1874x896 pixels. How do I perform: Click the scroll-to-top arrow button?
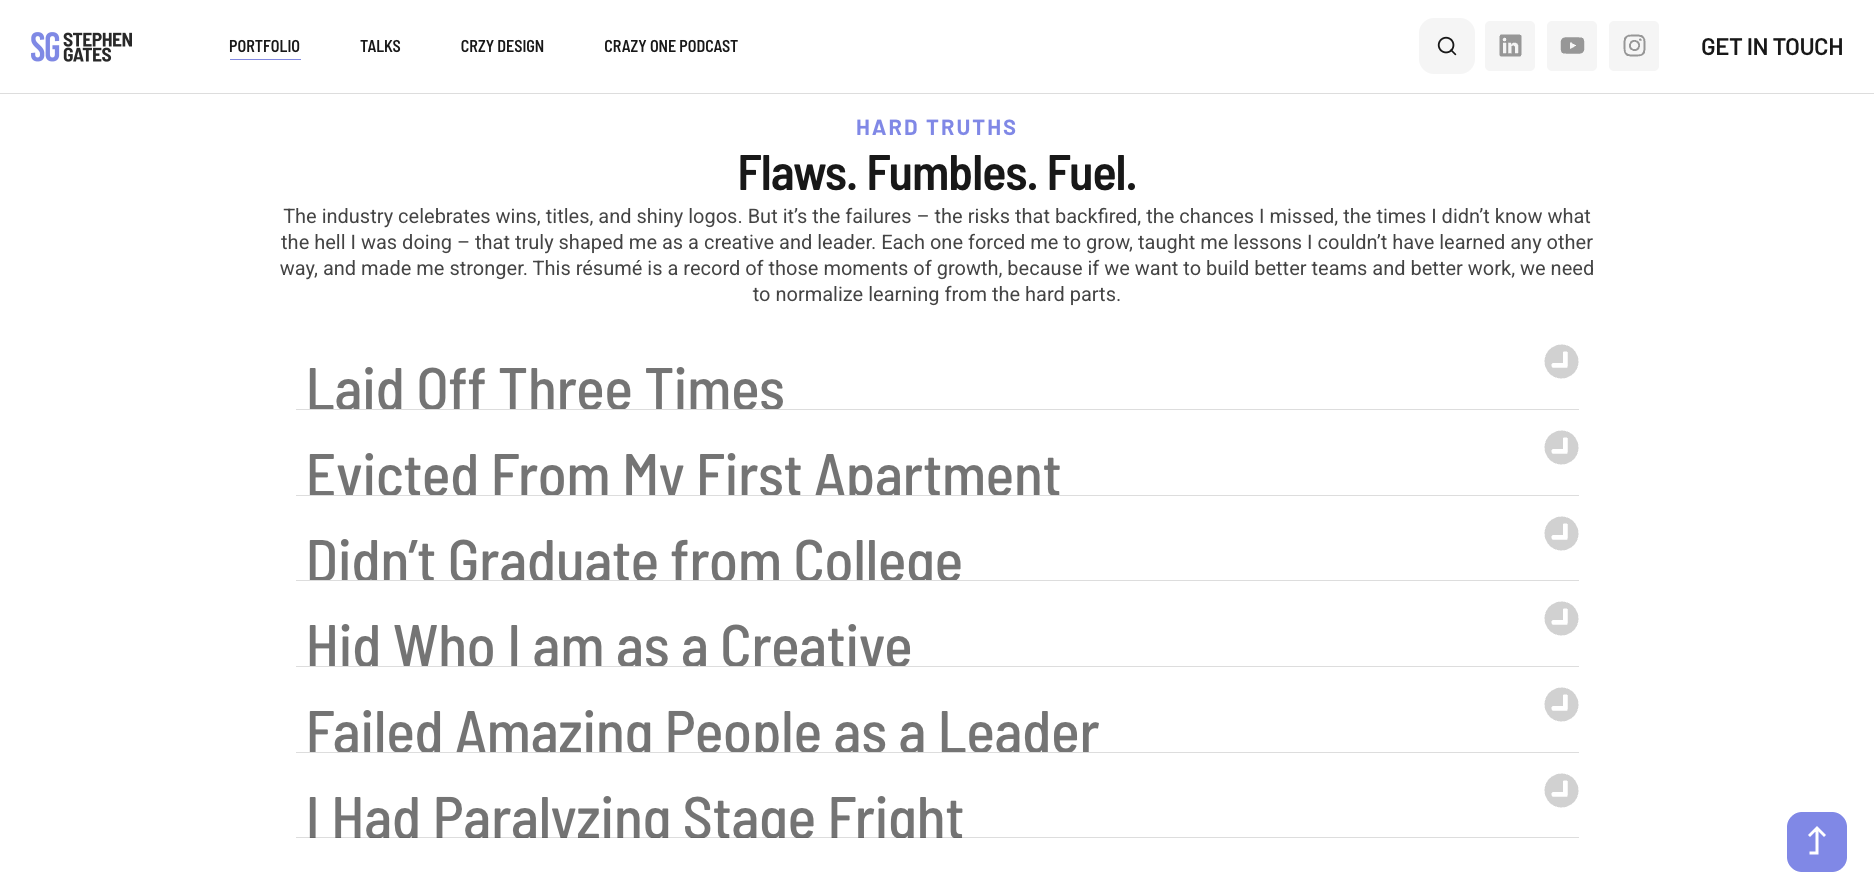(1816, 841)
